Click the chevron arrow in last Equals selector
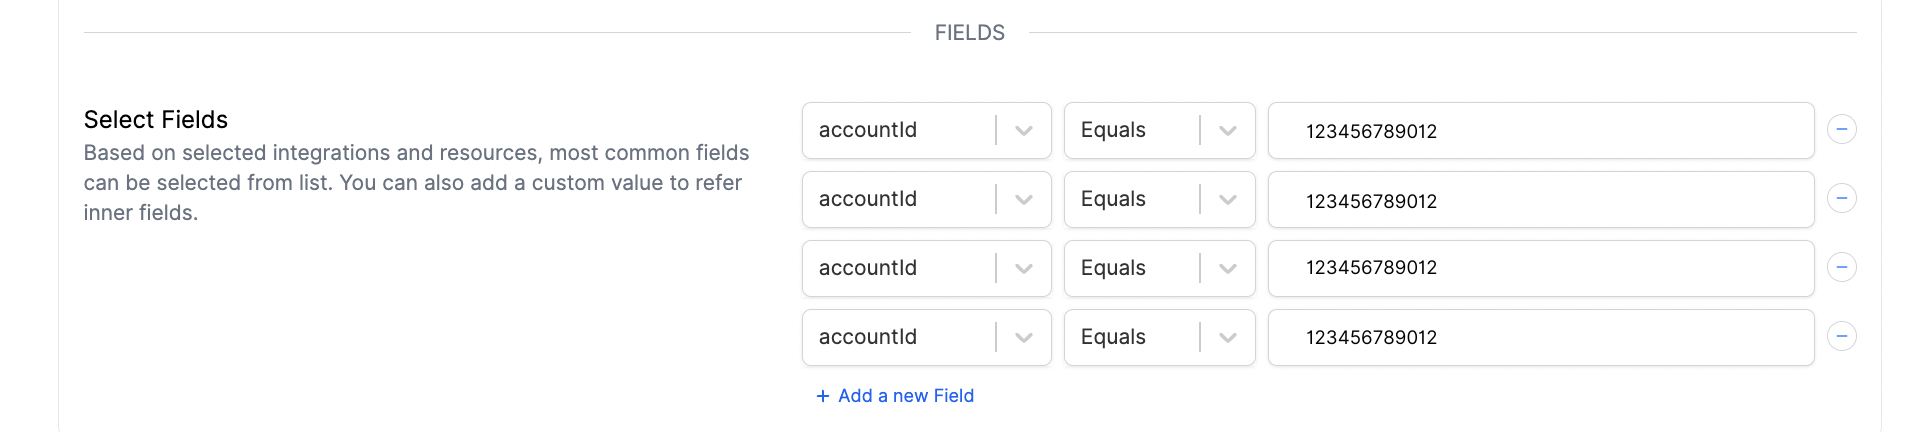Image resolution: width=1910 pixels, height=432 pixels. pyautogui.click(x=1228, y=337)
